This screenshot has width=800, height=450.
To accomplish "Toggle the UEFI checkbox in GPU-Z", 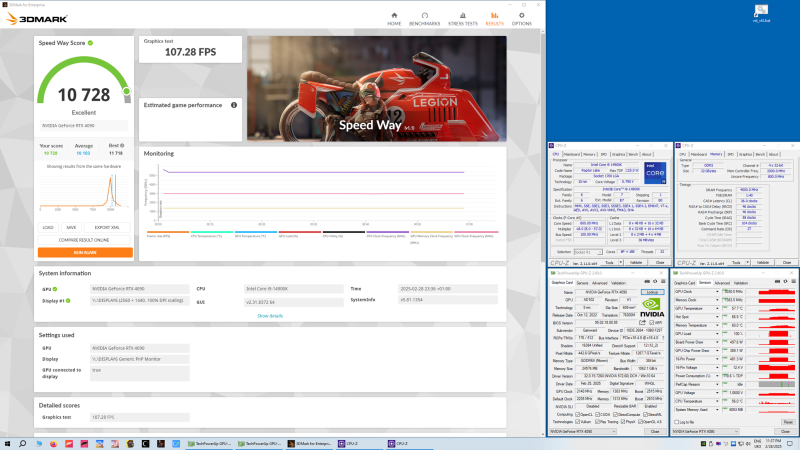I will pos(653,322).
